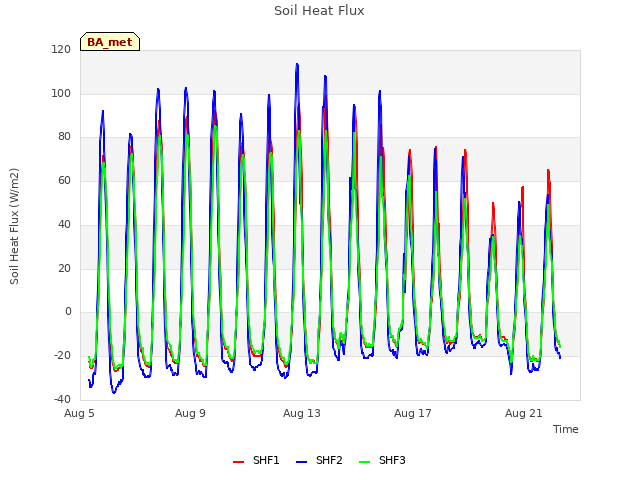Click the 40 y-axis tick label
Image resolution: width=640 pixels, height=480 pixels.
point(64,224)
